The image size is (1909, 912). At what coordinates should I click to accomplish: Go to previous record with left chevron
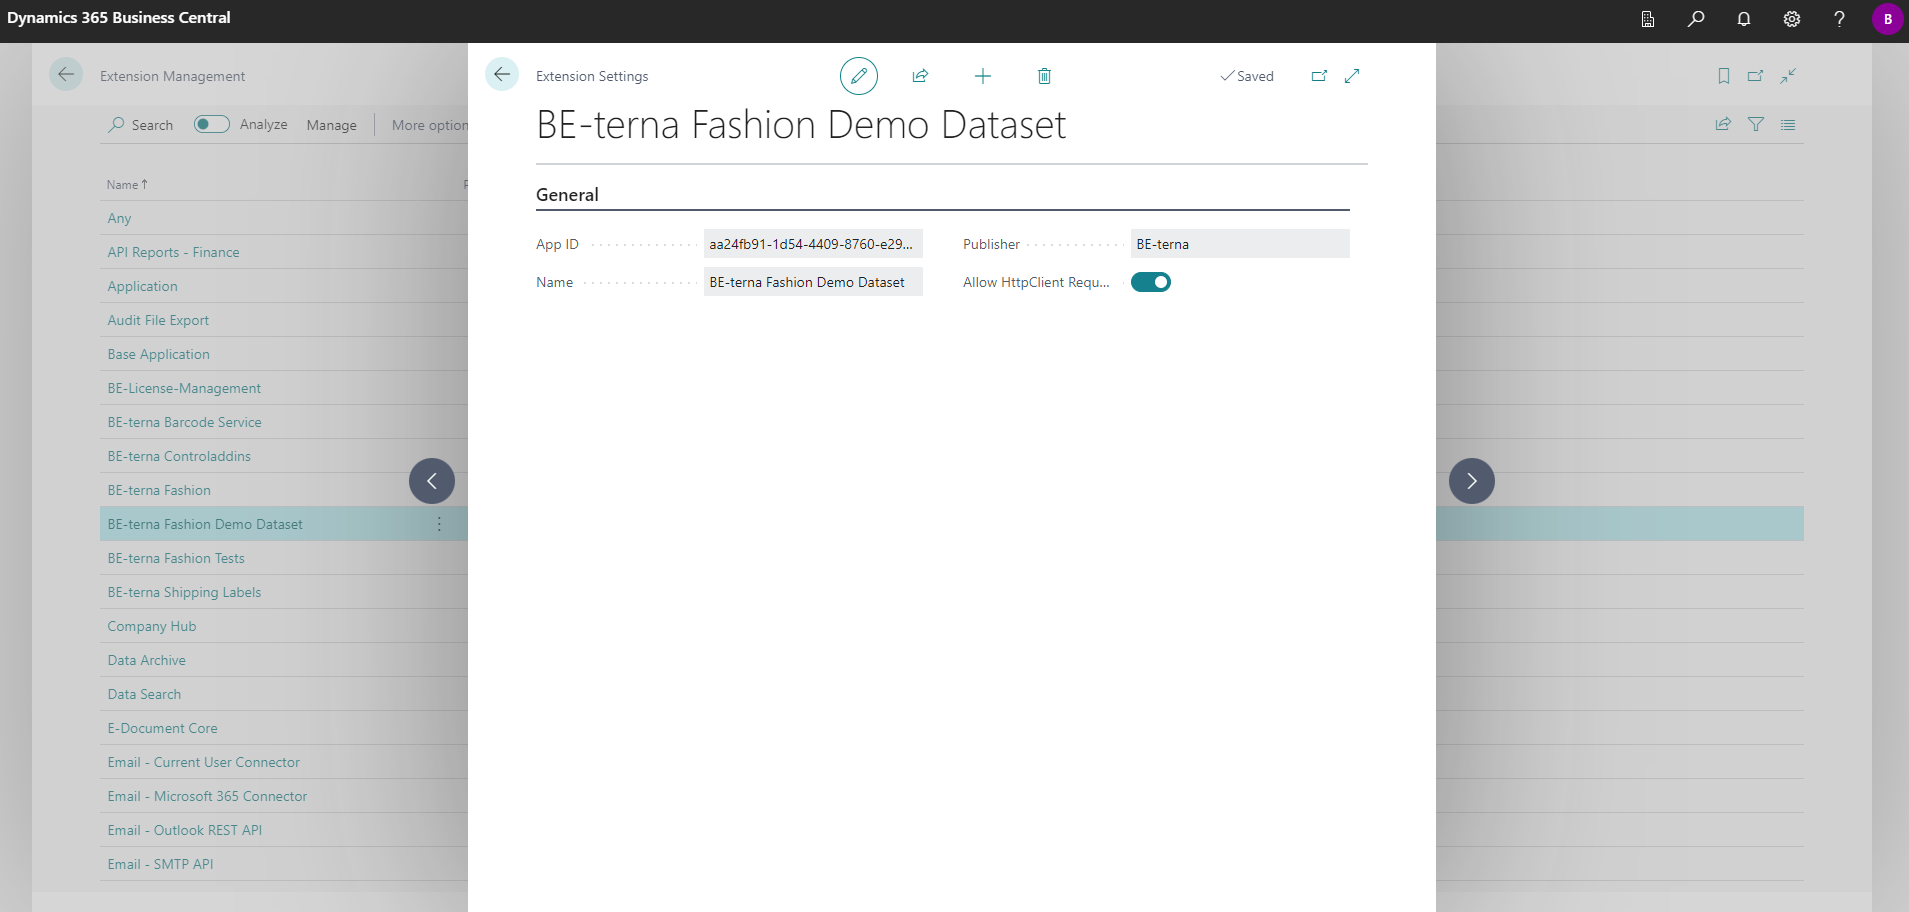[432, 481]
